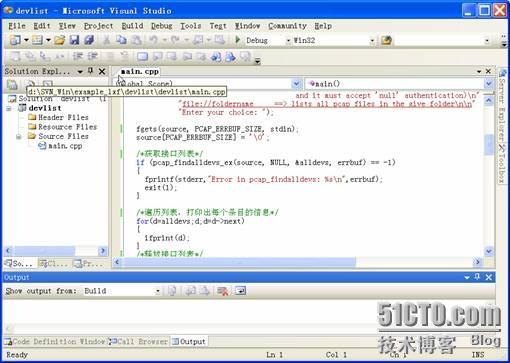Open the Solution Explorer window position dropdown
The height and width of the screenshot is (363, 510).
click(80, 71)
